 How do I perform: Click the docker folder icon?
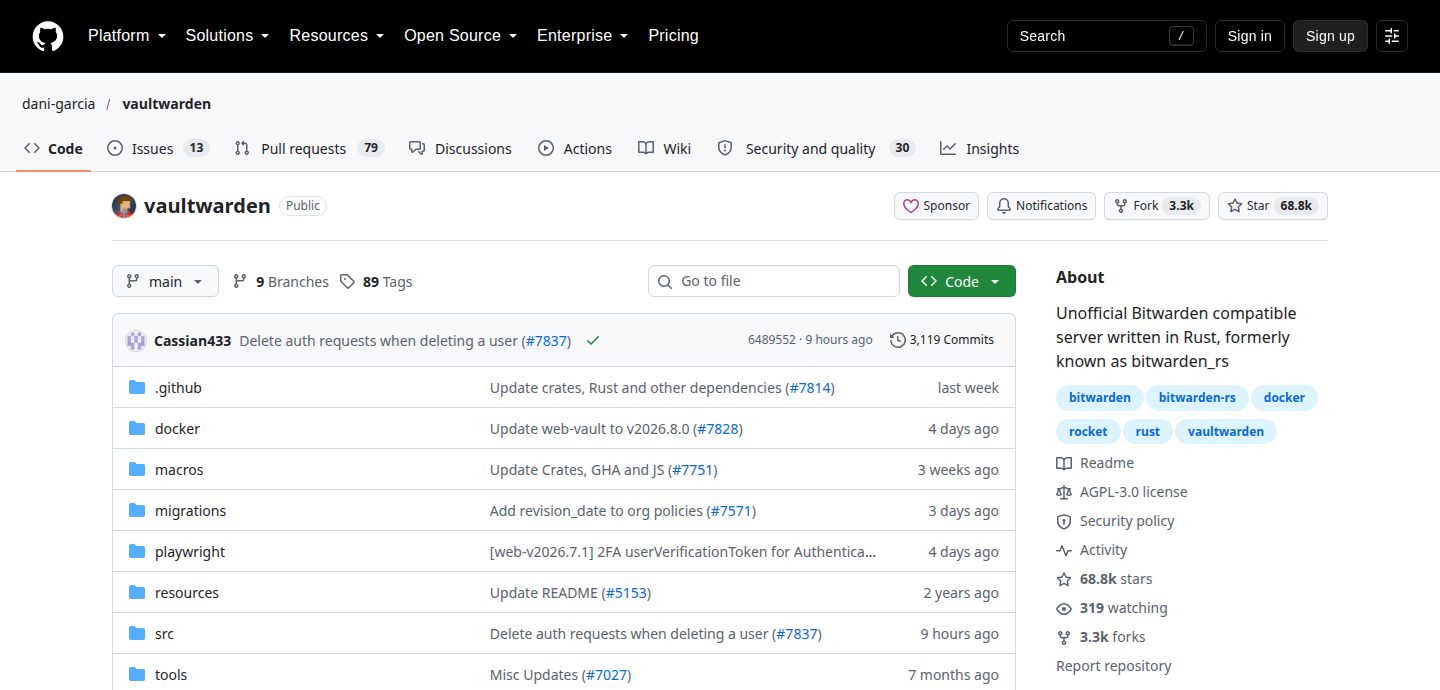pyautogui.click(x=137, y=429)
